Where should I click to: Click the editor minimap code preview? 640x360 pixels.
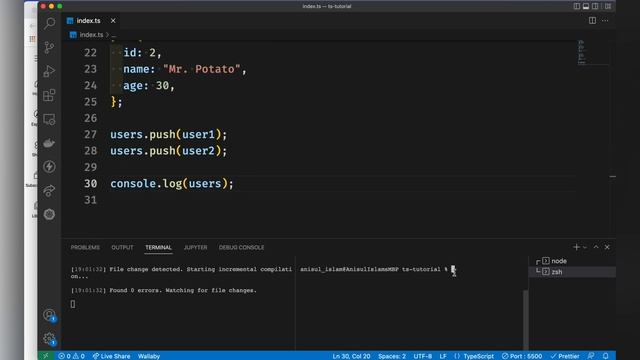[x=582, y=52]
